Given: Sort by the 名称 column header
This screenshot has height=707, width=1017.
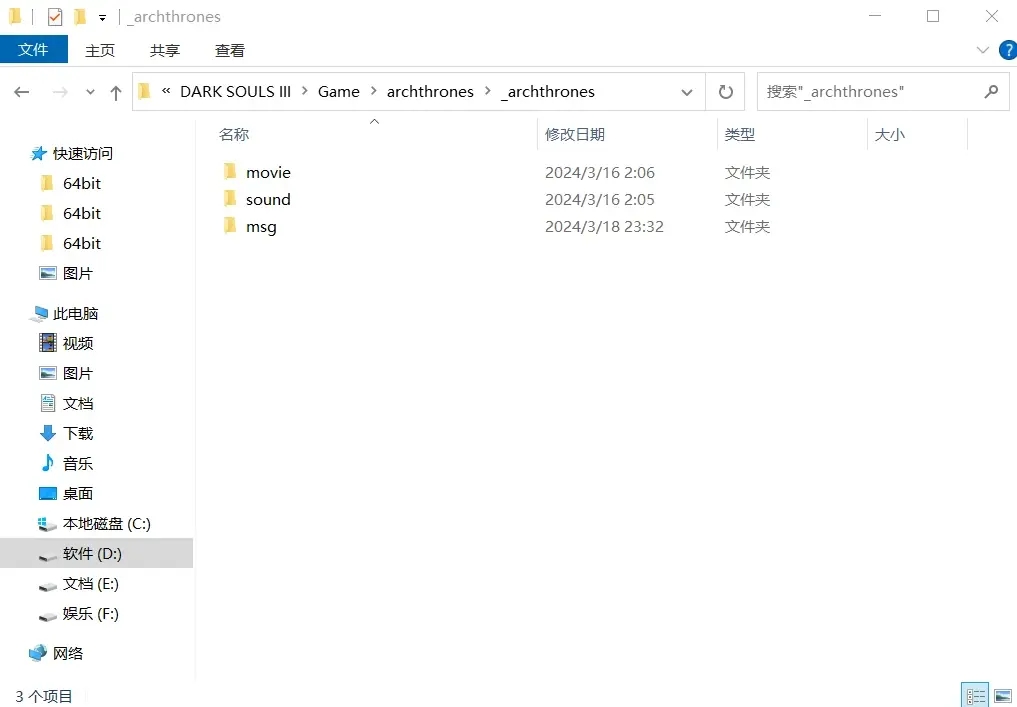Looking at the screenshot, I should click(x=234, y=135).
